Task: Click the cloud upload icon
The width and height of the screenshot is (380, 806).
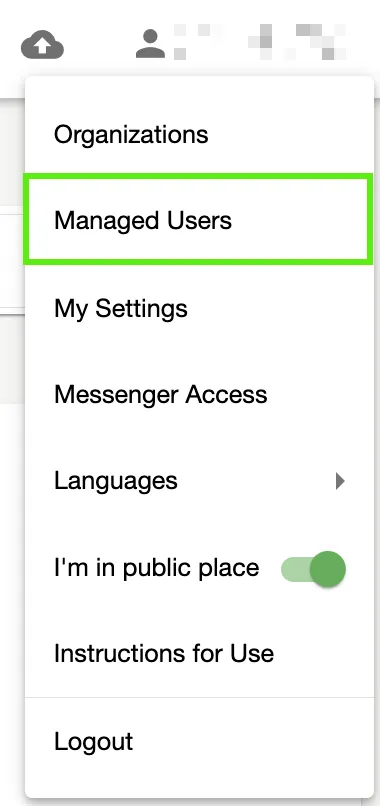Action: pos(42,44)
